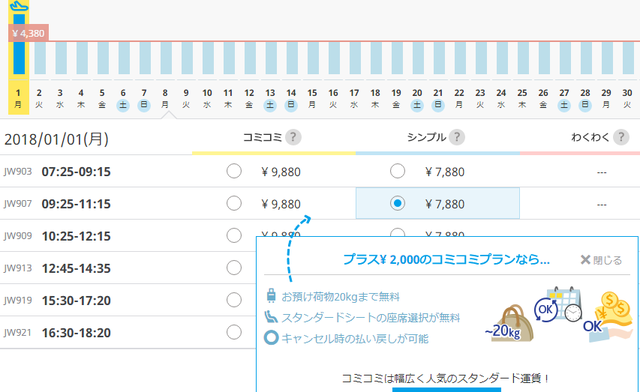
Task: Click flight number JW921
Action: [x=18, y=332]
